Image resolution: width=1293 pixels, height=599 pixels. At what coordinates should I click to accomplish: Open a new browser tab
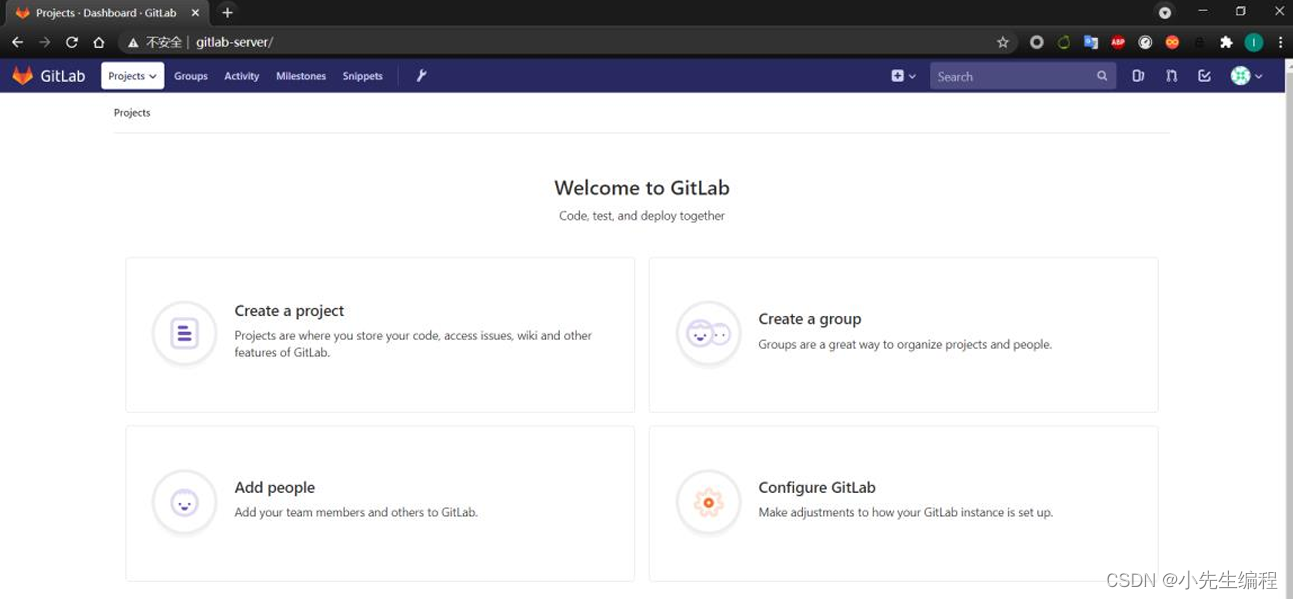227,12
